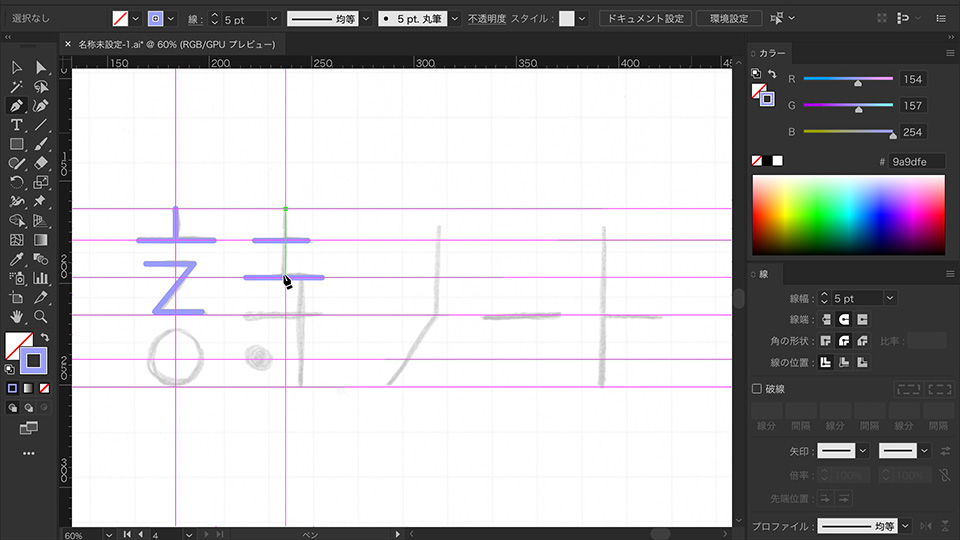This screenshot has height=540, width=960.
Task: Set stroke cap to round cap
Action: [x=844, y=320]
